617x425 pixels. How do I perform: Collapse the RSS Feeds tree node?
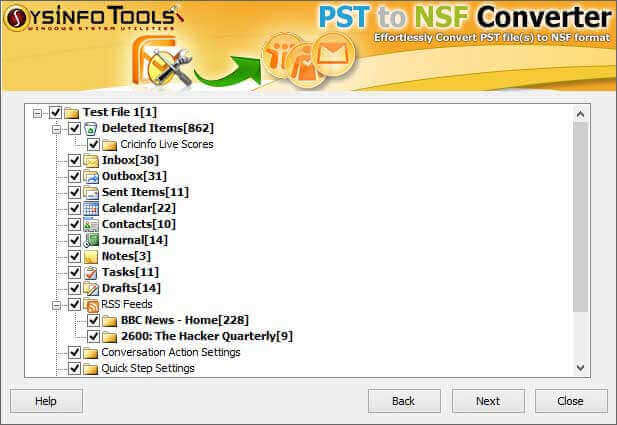point(57,305)
